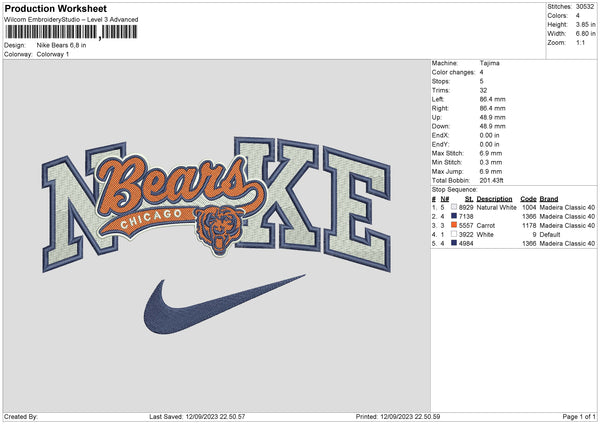The height and width of the screenshot is (424, 600).
Task: Click thread code "1178"
Action: coord(529,225)
